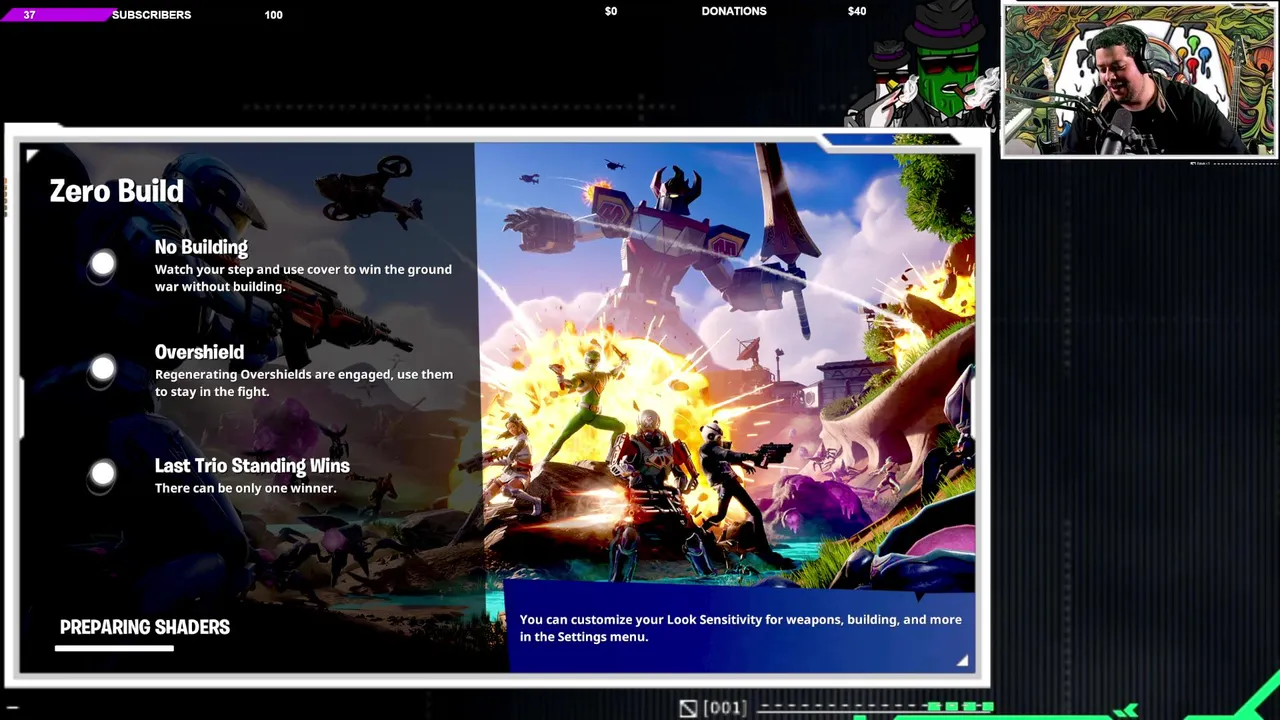Click the [001] counter in bottom overlay

pyautogui.click(x=725, y=708)
